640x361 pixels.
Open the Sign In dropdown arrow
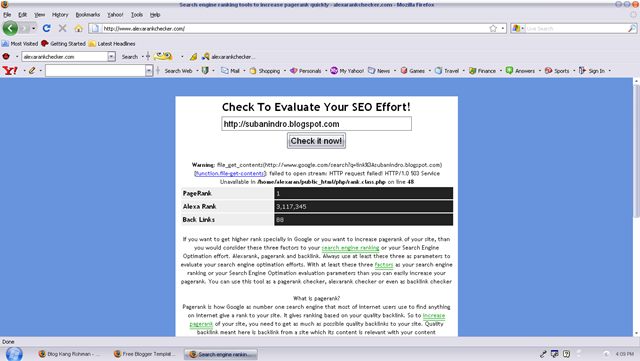pos(610,71)
